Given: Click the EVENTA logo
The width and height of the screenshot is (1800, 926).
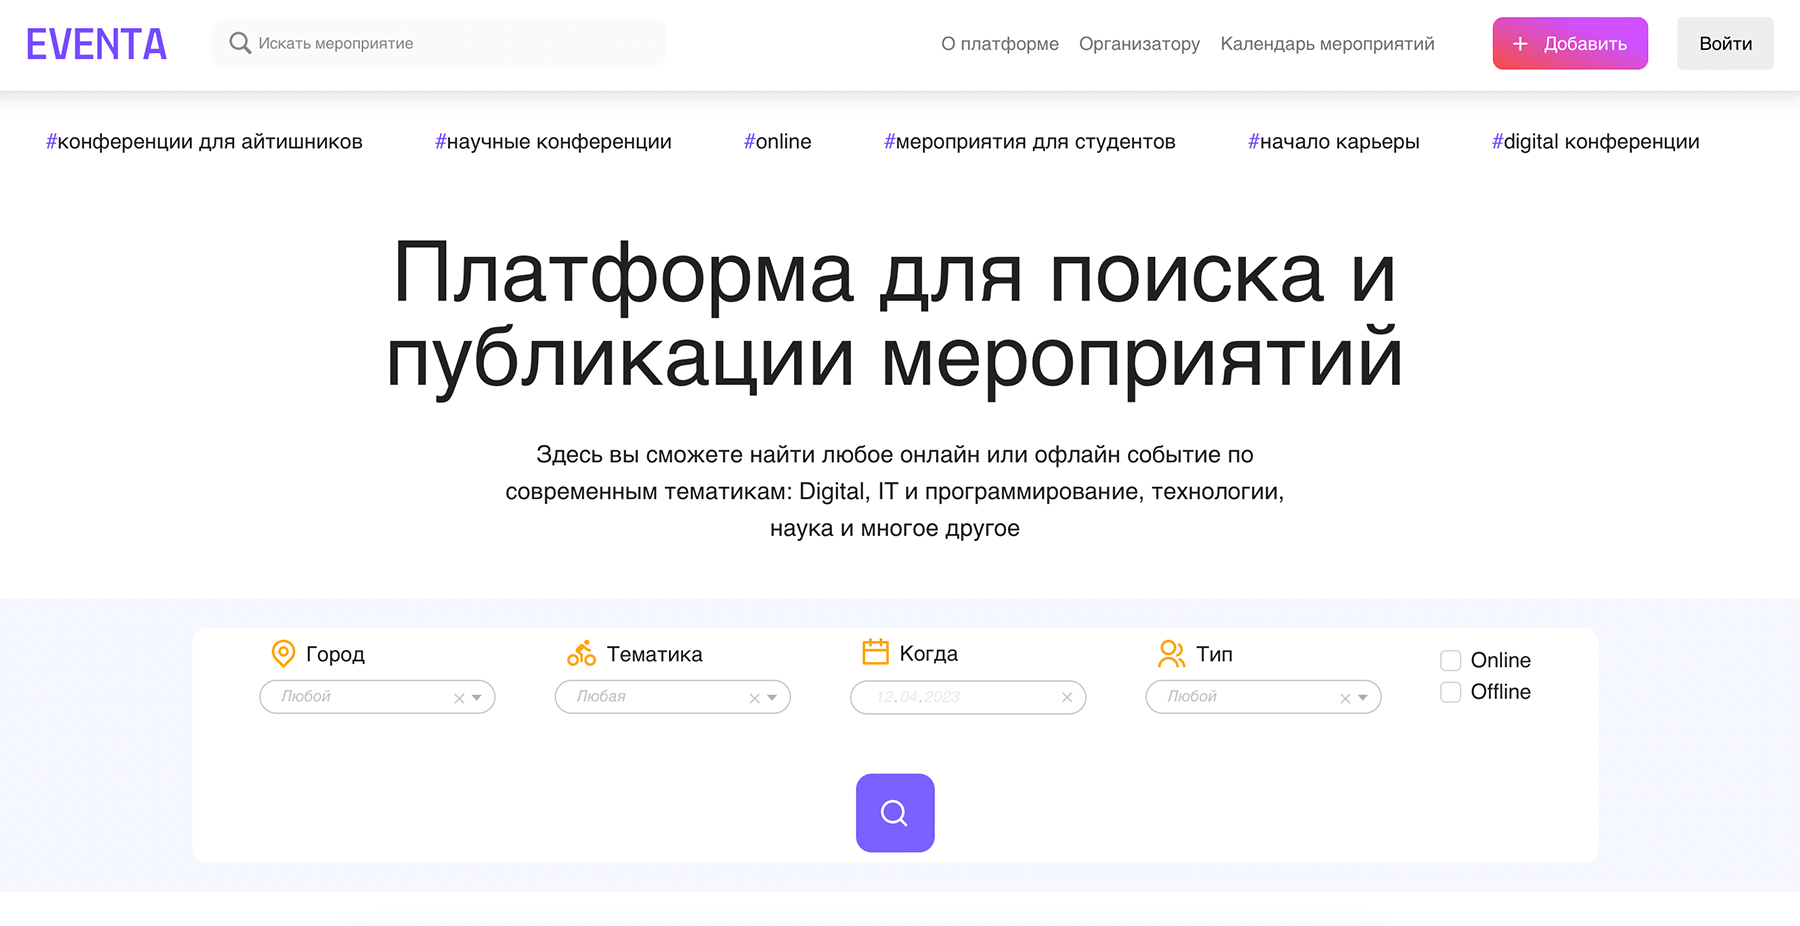Looking at the screenshot, I should [96, 44].
